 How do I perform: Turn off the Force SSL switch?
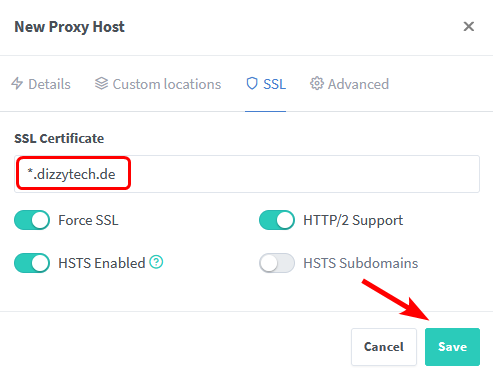click(x=32, y=220)
